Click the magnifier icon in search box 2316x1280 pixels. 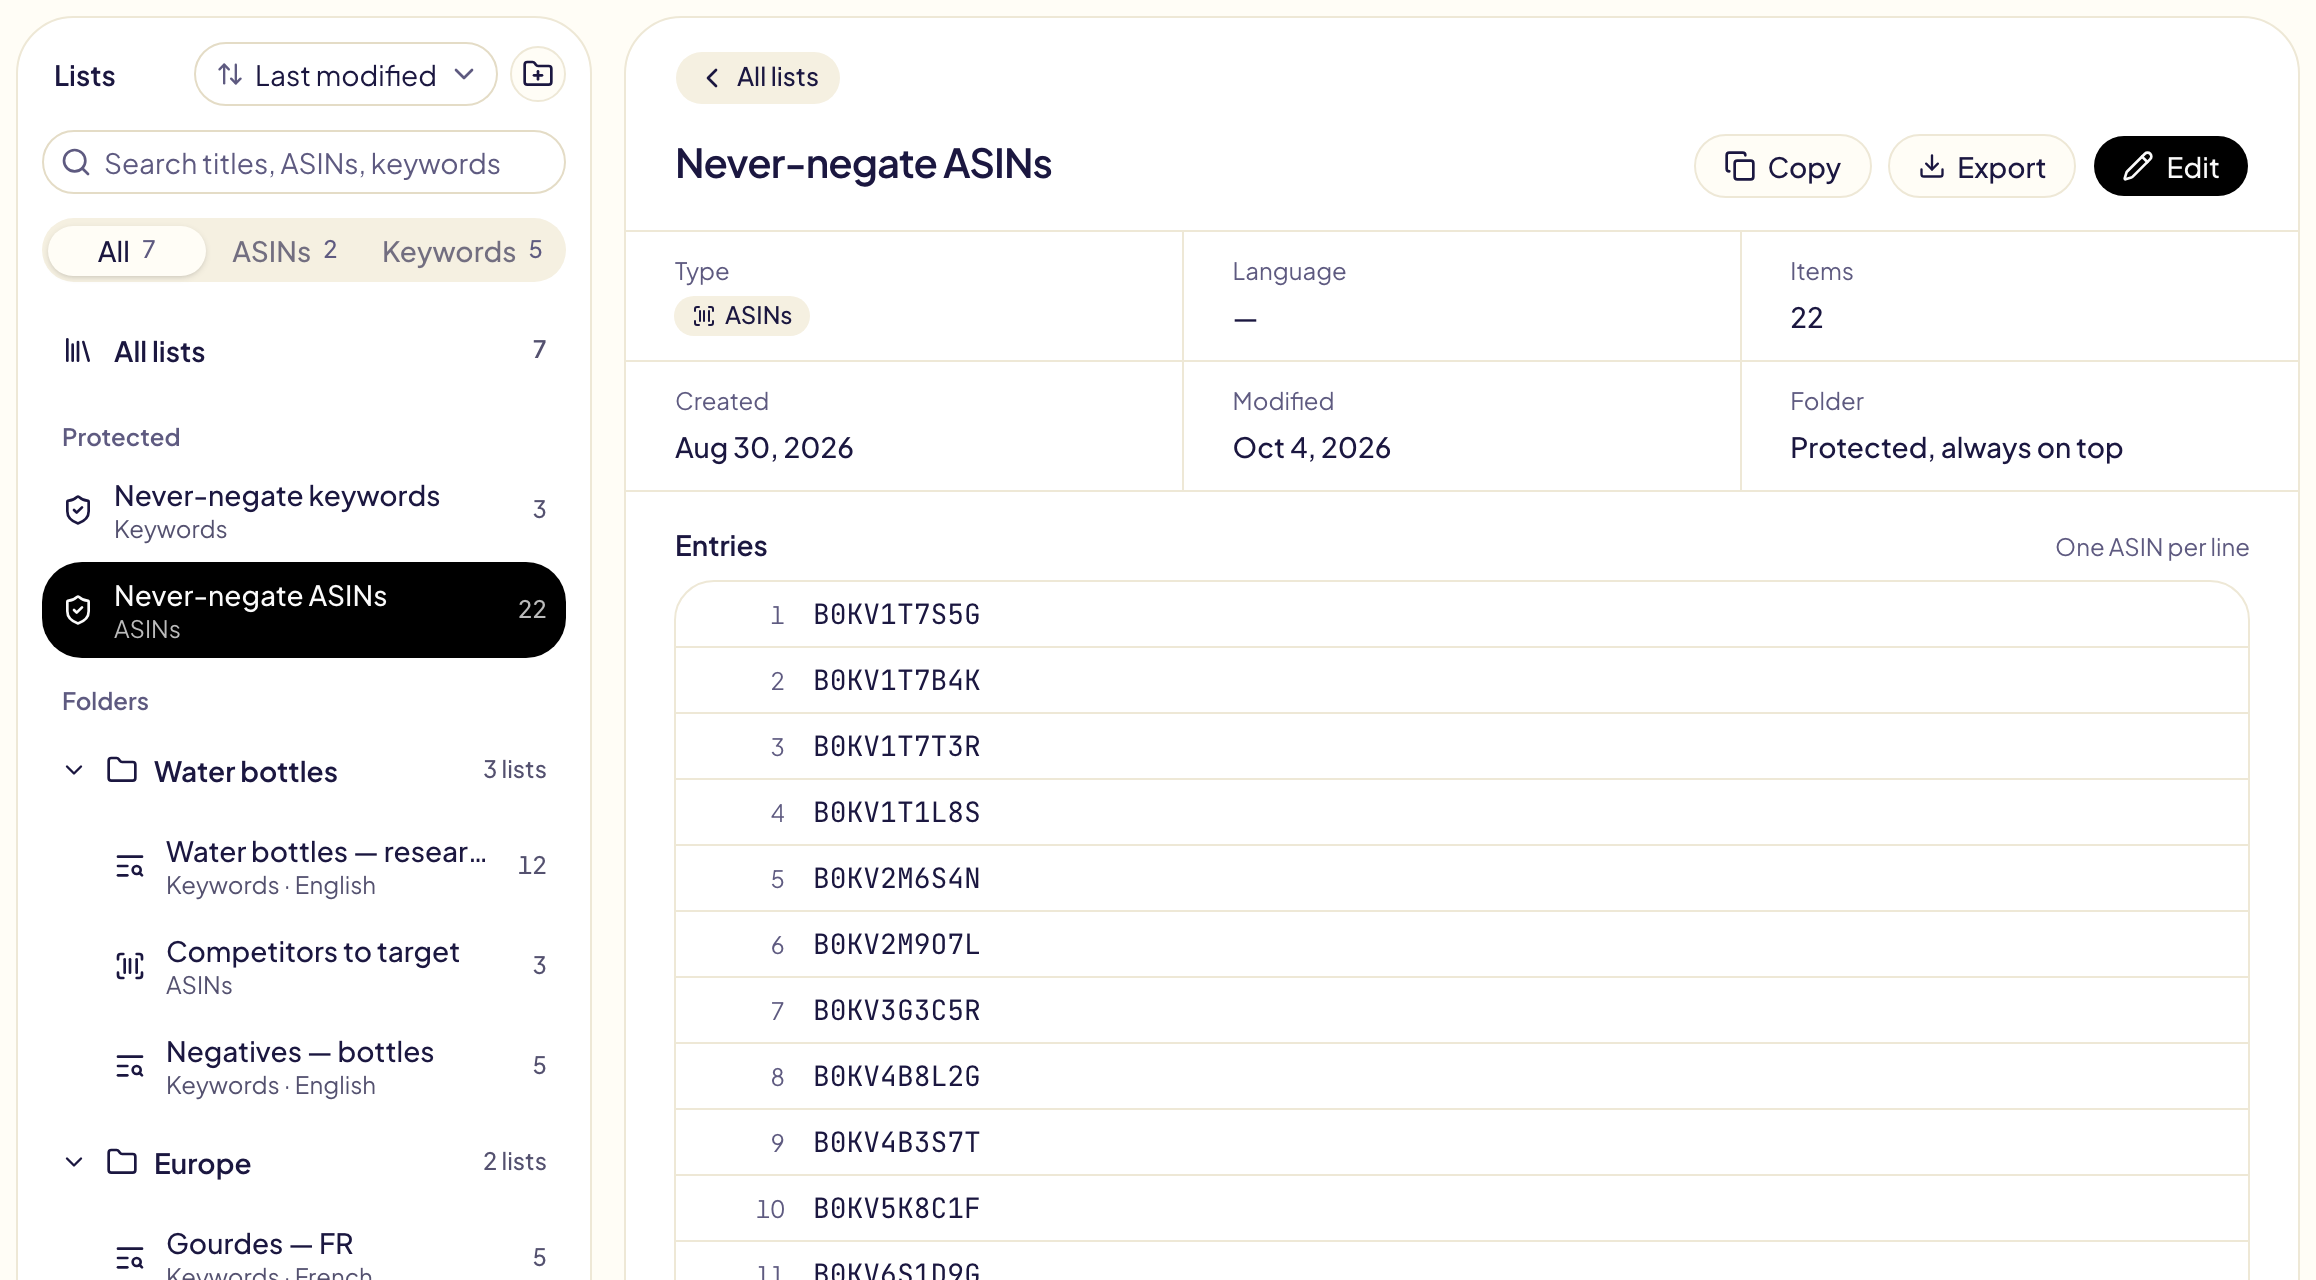[x=77, y=162]
